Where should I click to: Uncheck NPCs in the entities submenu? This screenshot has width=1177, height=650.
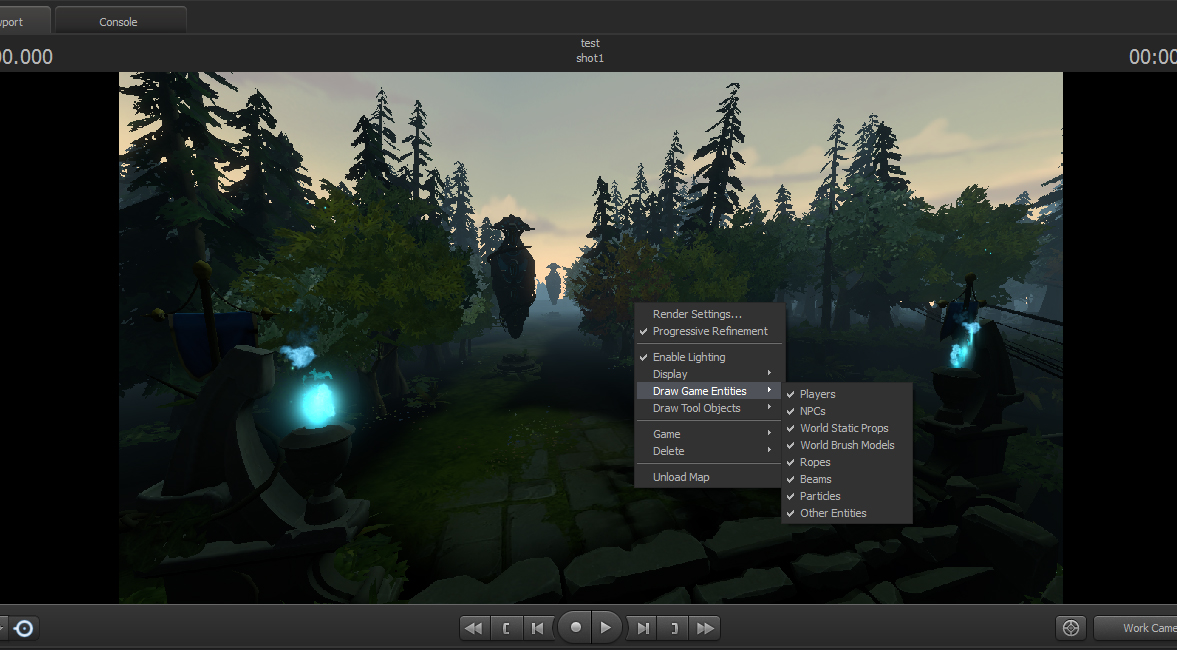[847, 411]
